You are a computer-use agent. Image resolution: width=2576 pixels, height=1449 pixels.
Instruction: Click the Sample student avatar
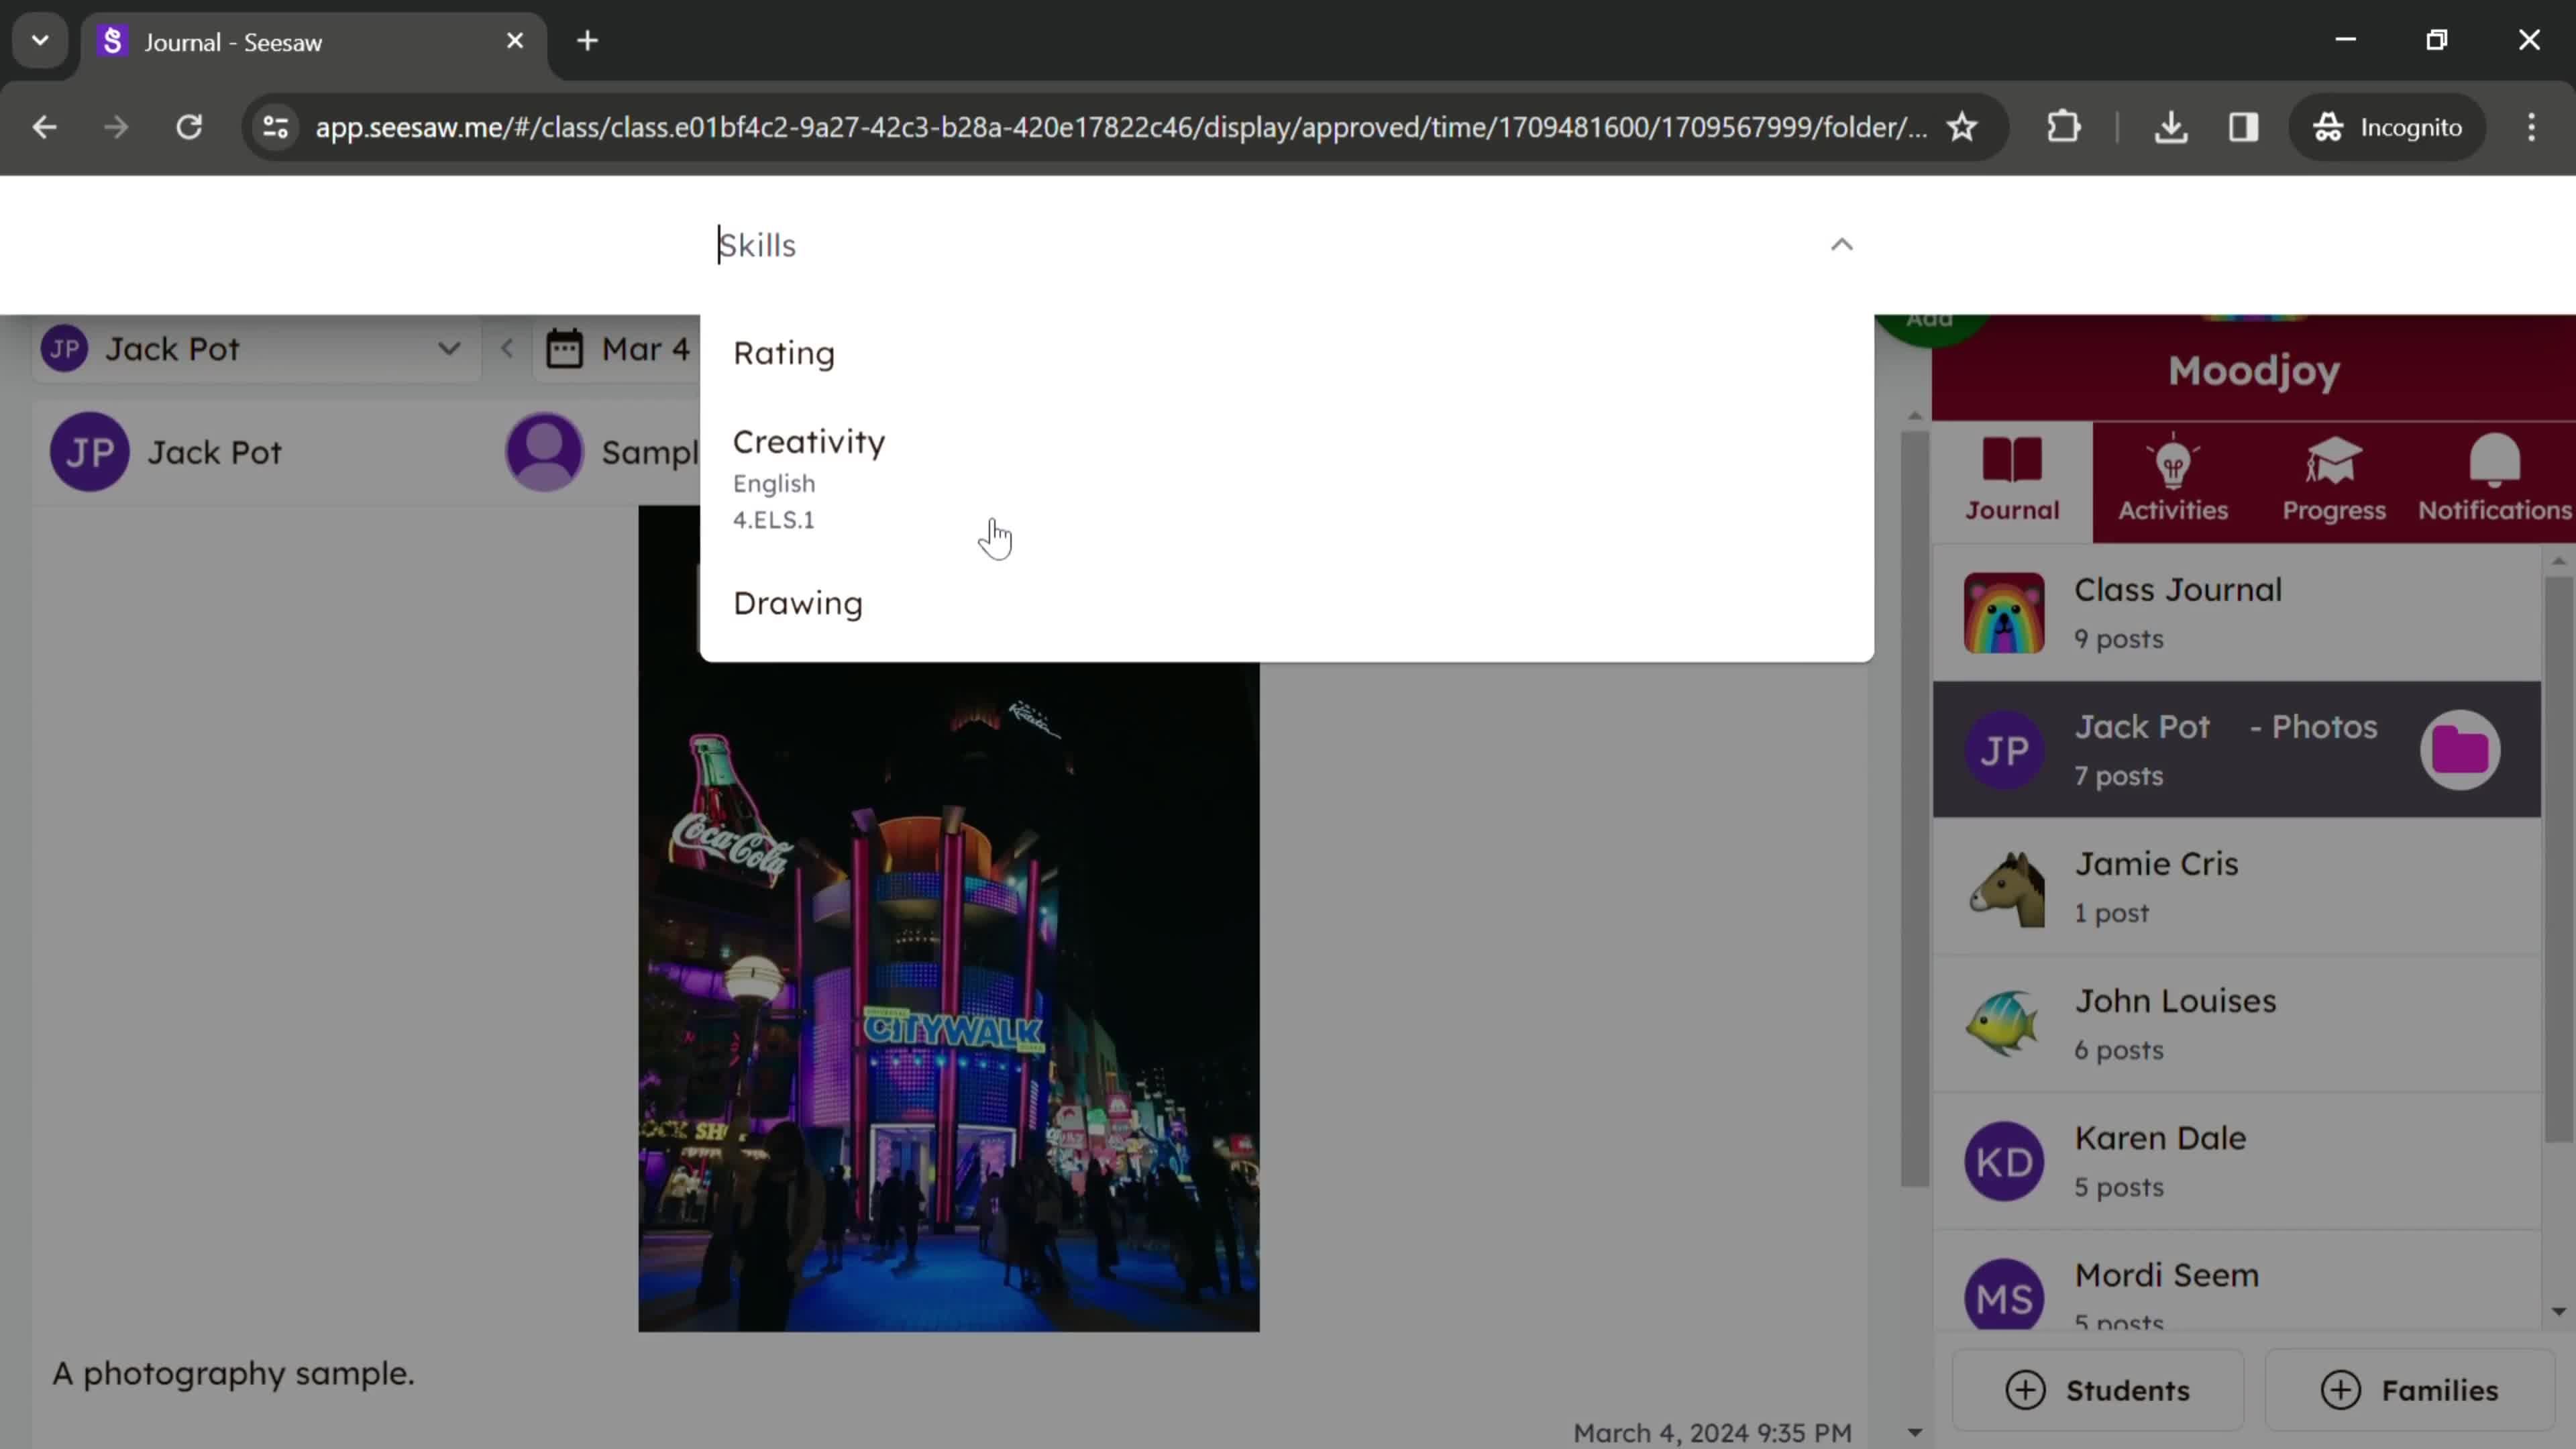click(544, 452)
